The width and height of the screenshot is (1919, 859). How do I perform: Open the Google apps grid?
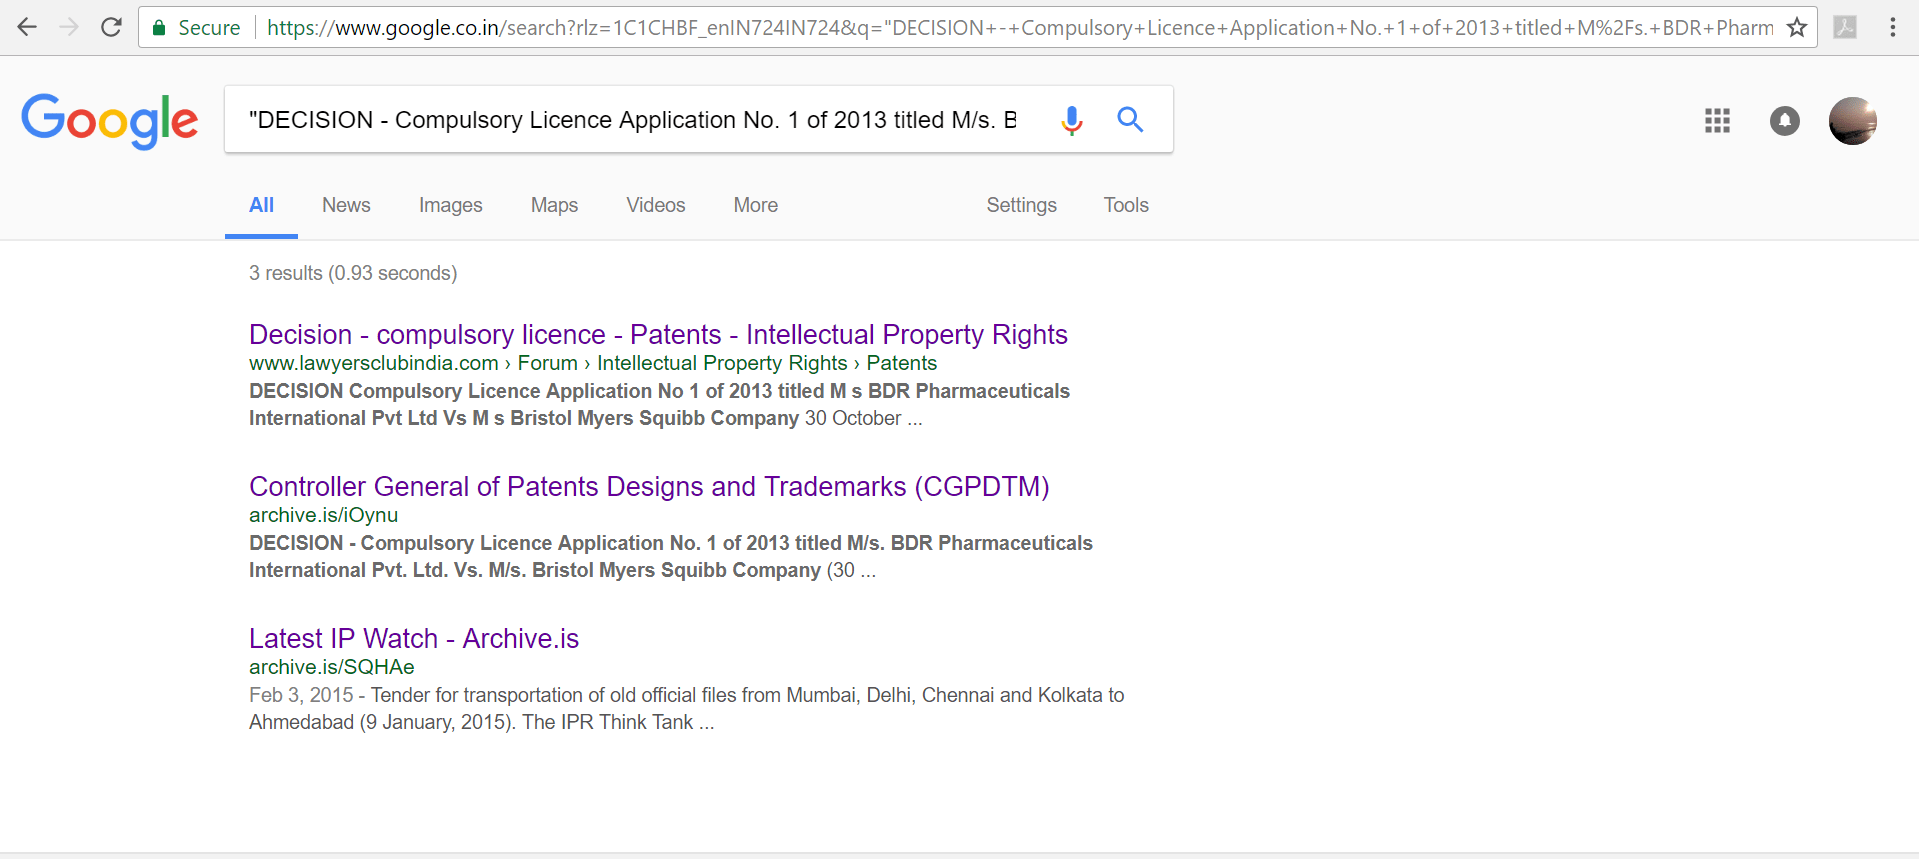1717,121
